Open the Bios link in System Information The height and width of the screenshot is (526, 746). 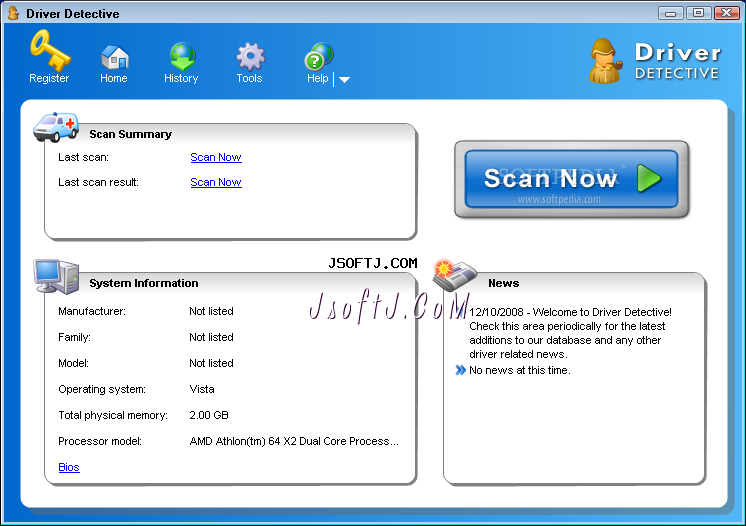69,468
